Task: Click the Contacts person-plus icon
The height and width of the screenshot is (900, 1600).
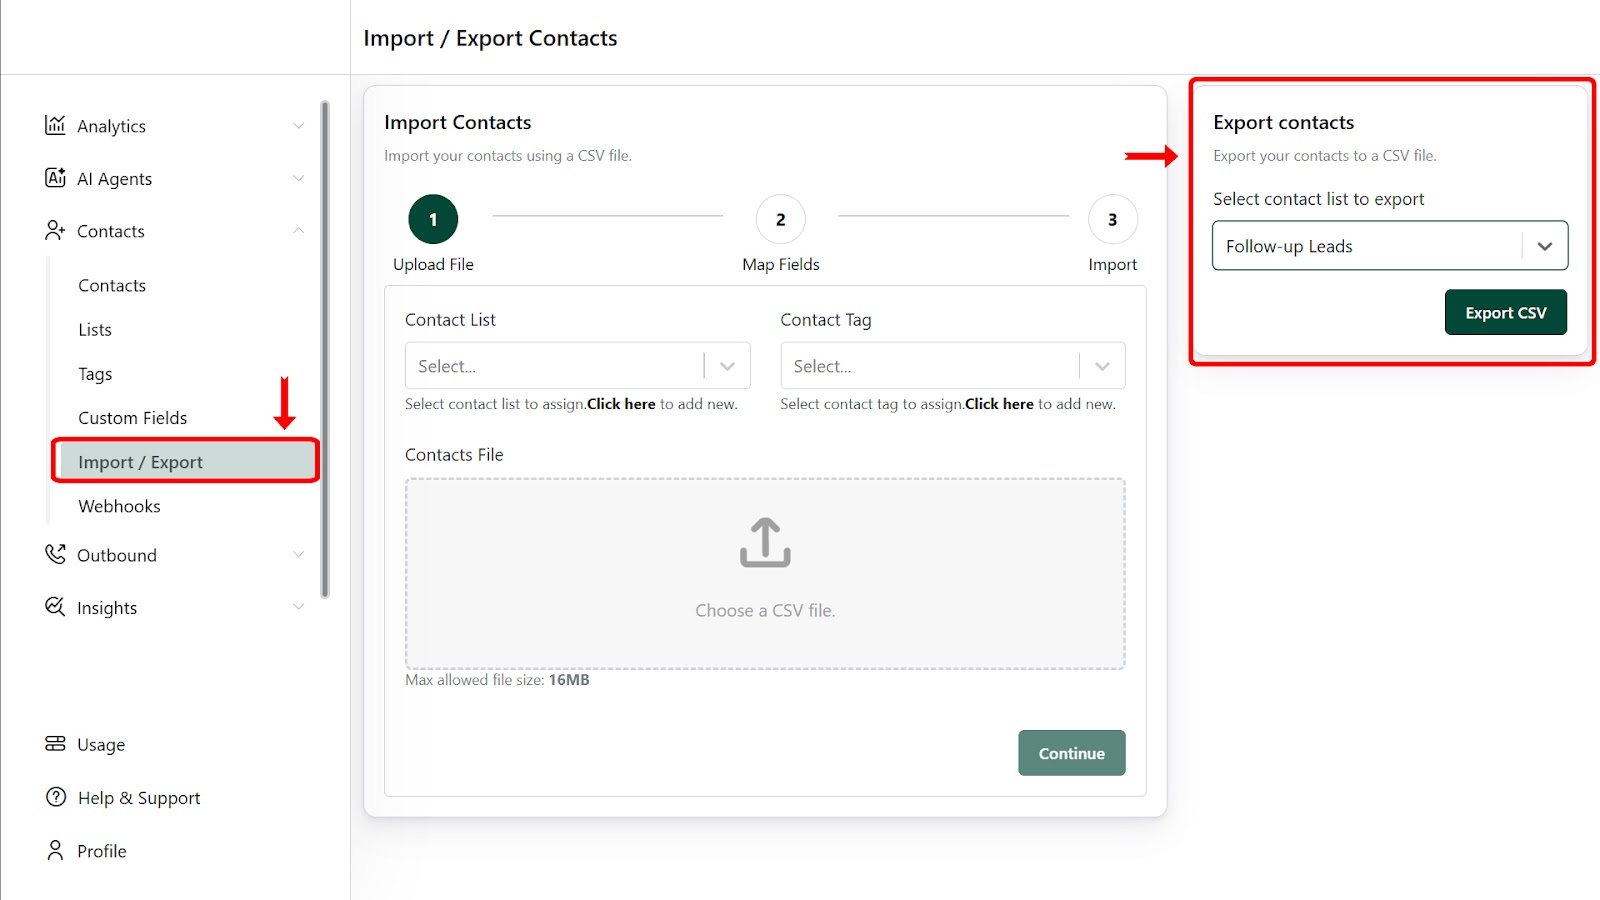Action: click(x=55, y=231)
